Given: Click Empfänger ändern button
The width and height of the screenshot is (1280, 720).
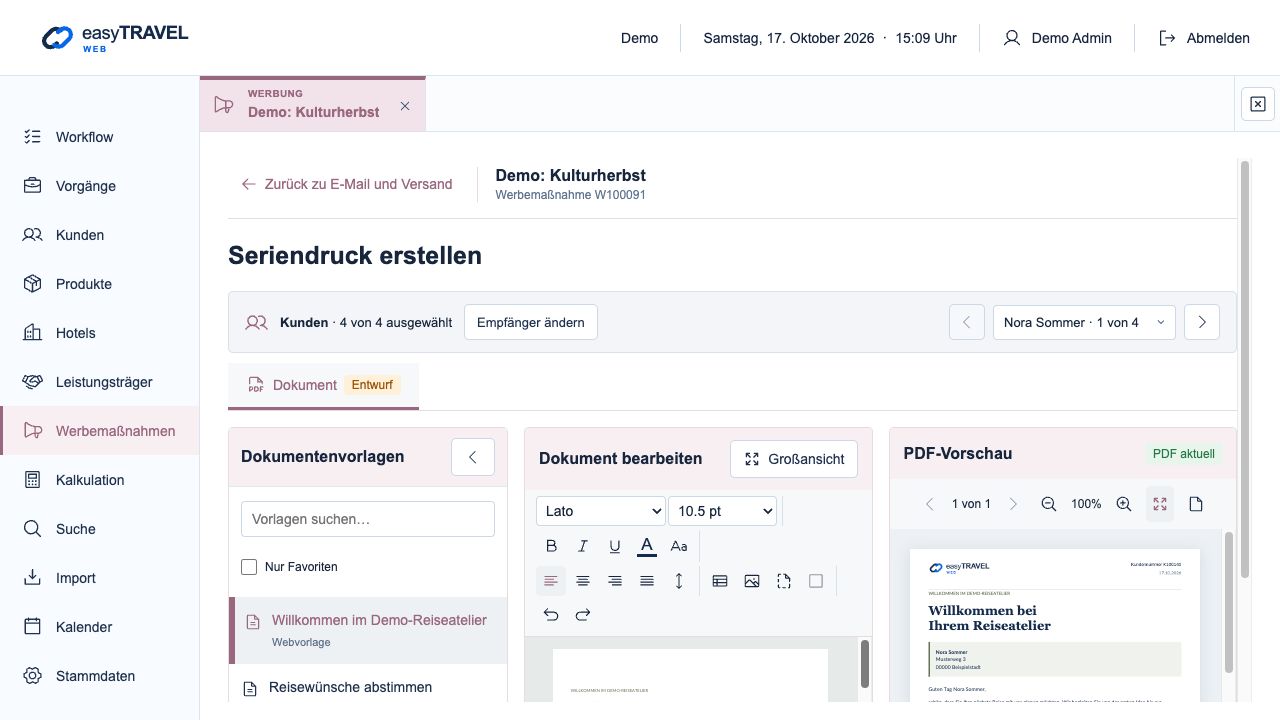Looking at the screenshot, I should [531, 323].
